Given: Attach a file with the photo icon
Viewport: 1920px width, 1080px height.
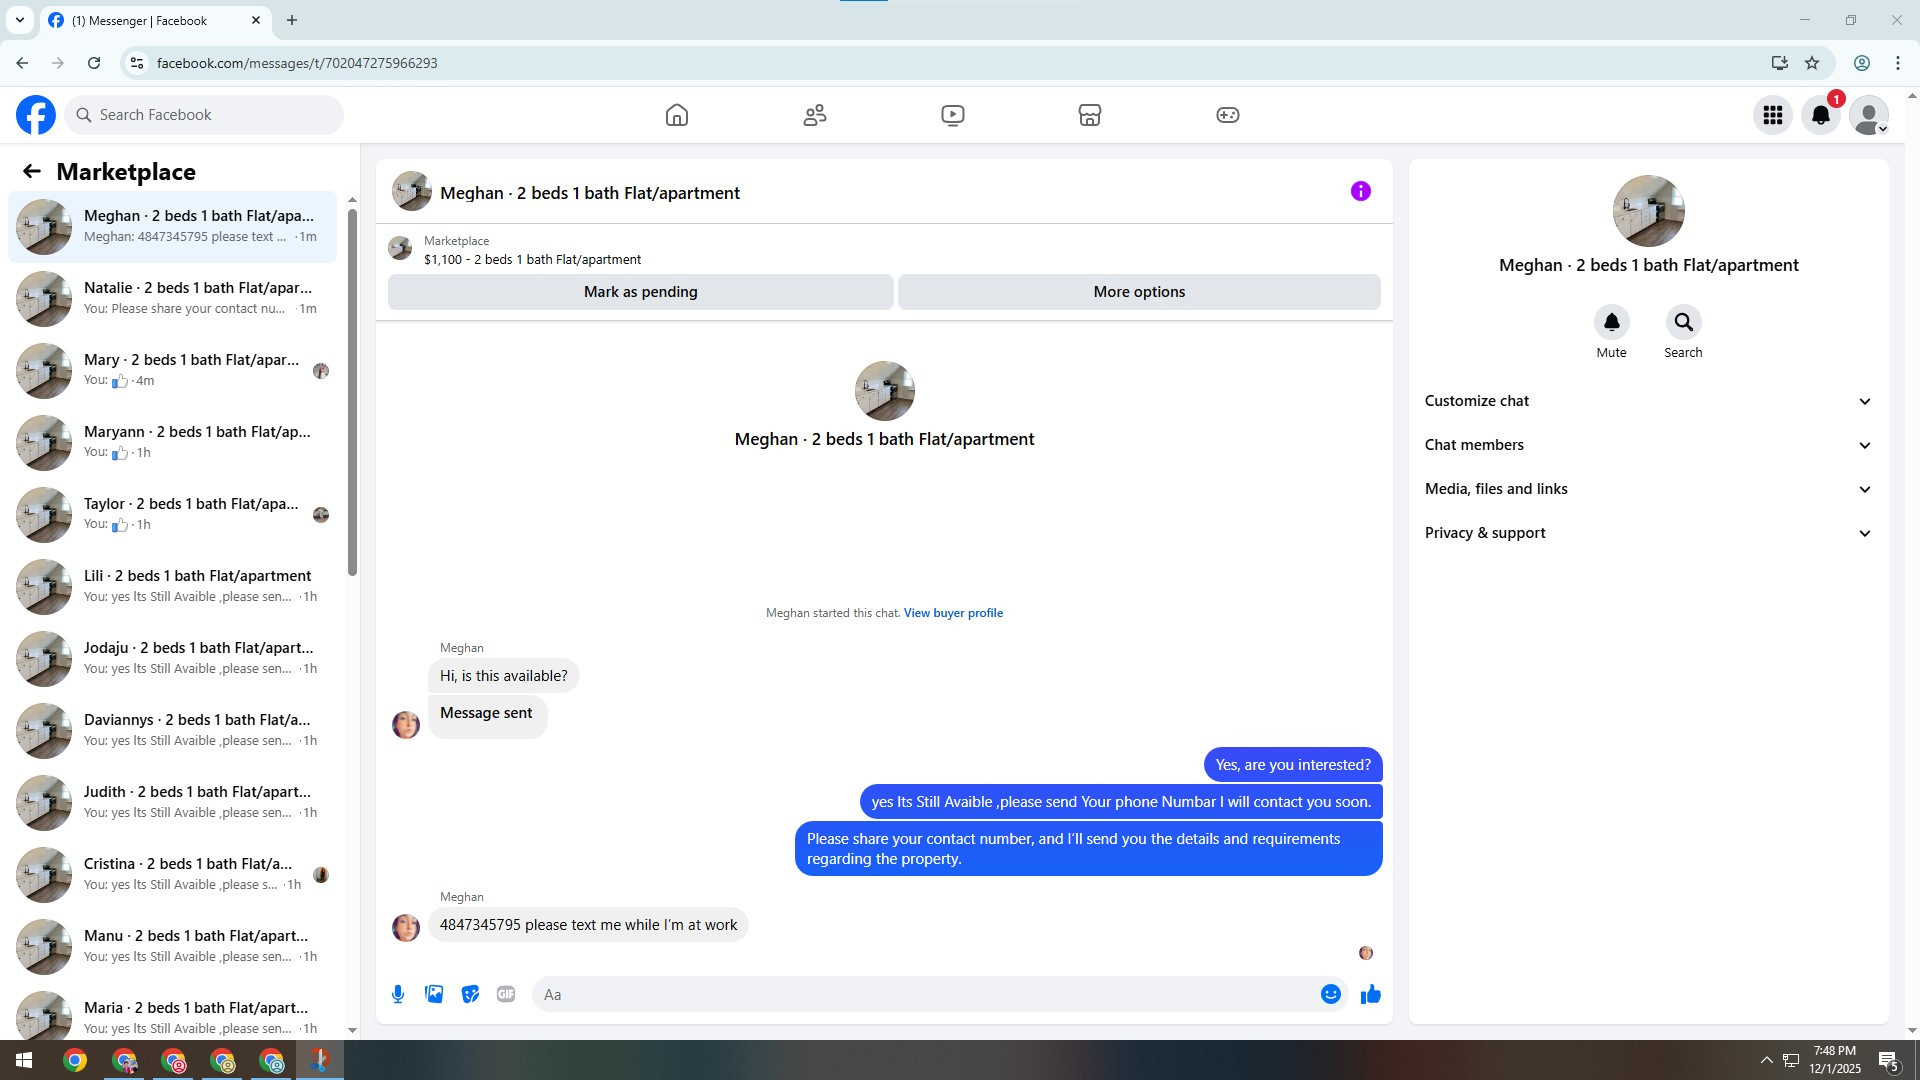Looking at the screenshot, I should click(434, 994).
